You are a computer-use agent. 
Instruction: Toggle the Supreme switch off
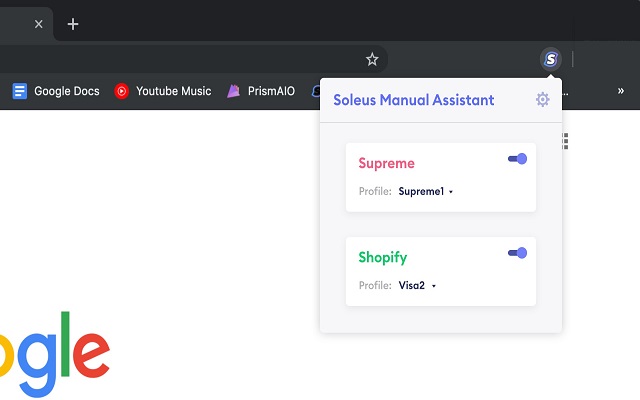(x=517, y=159)
